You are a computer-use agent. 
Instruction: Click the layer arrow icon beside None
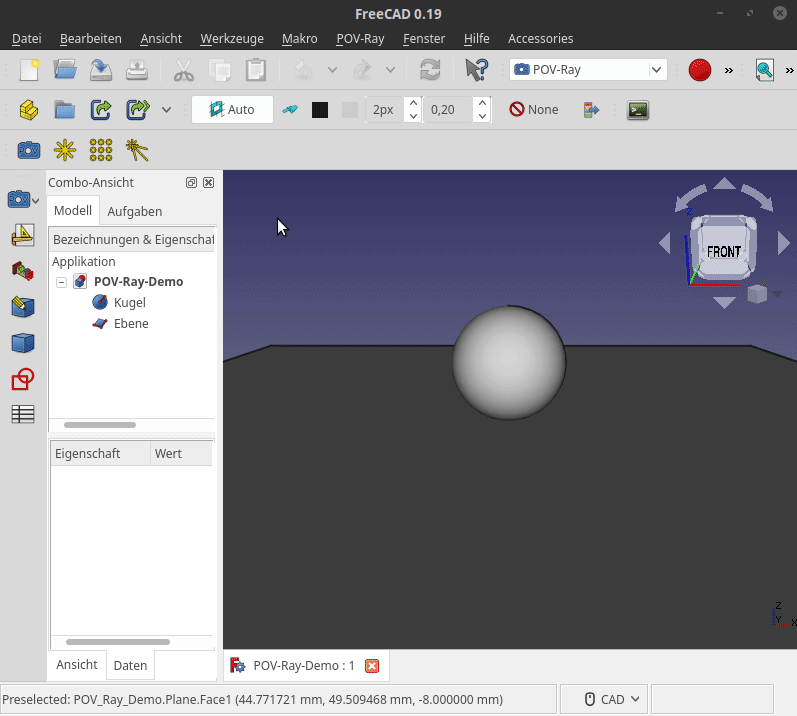pos(591,110)
